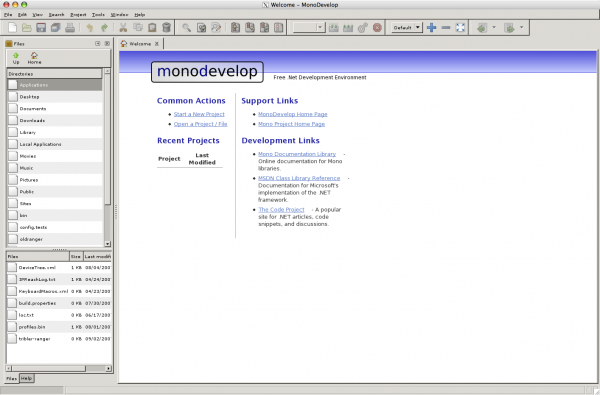Click the Paste clipboard icon
Screen dimensions: 600x395
click(152, 28)
